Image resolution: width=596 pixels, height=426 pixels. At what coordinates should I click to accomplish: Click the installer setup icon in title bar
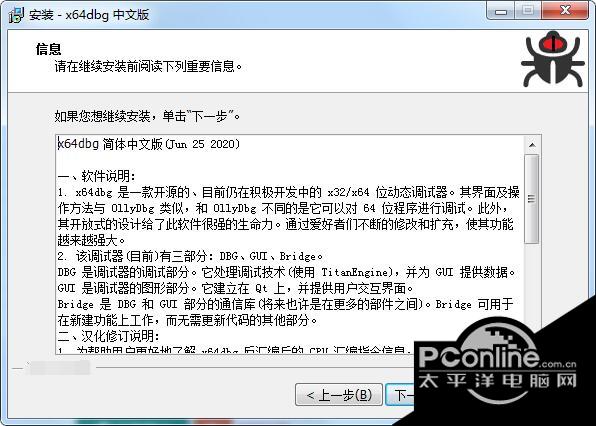[x=17, y=14]
